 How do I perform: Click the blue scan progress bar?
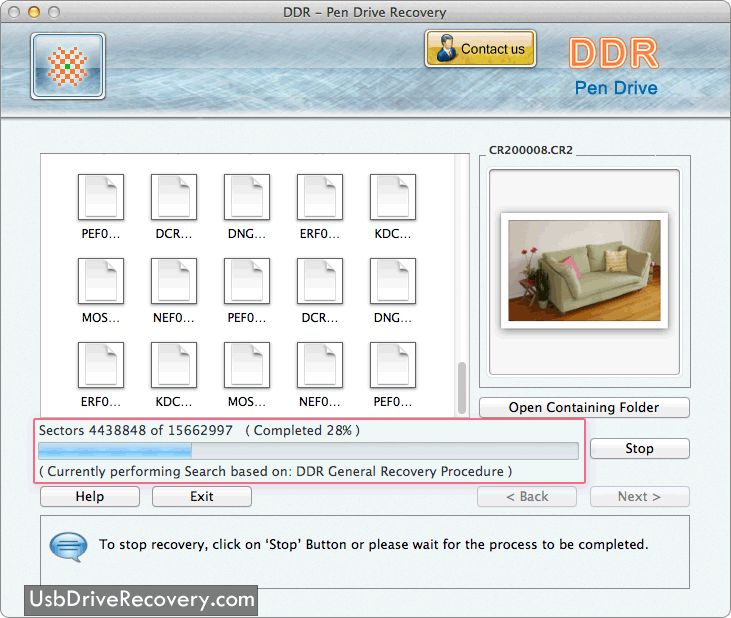click(x=309, y=451)
